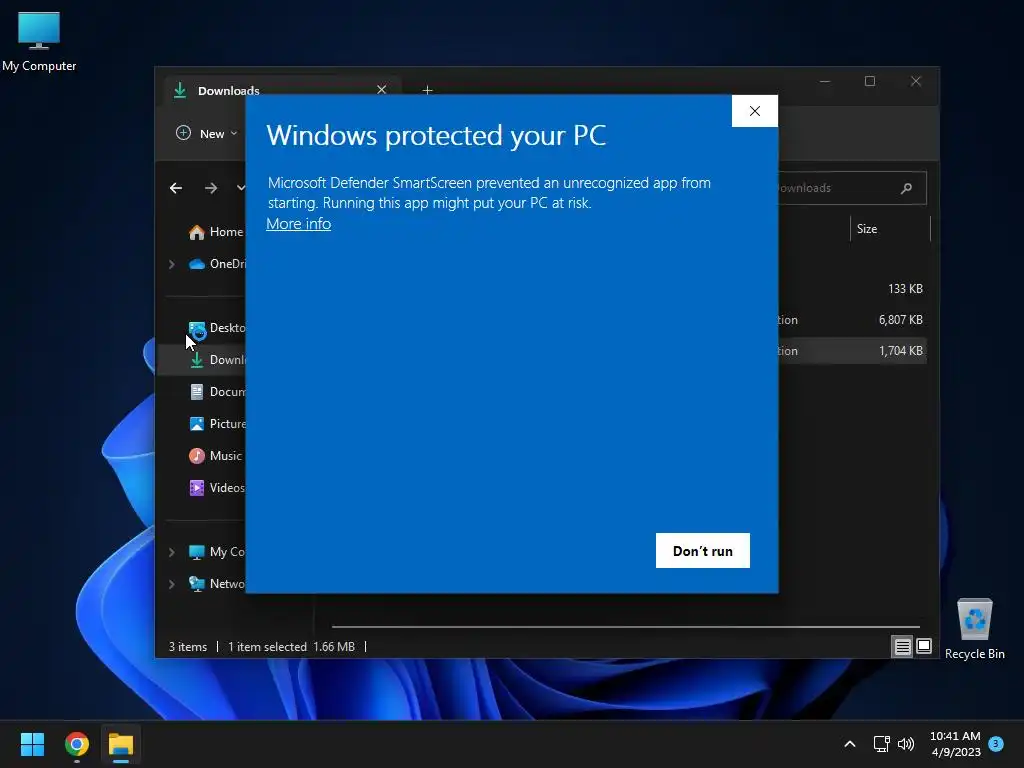The width and height of the screenshot is (1024, 768).
Task: Expand the My Computer tree node
Action: [x=172, y=552]
